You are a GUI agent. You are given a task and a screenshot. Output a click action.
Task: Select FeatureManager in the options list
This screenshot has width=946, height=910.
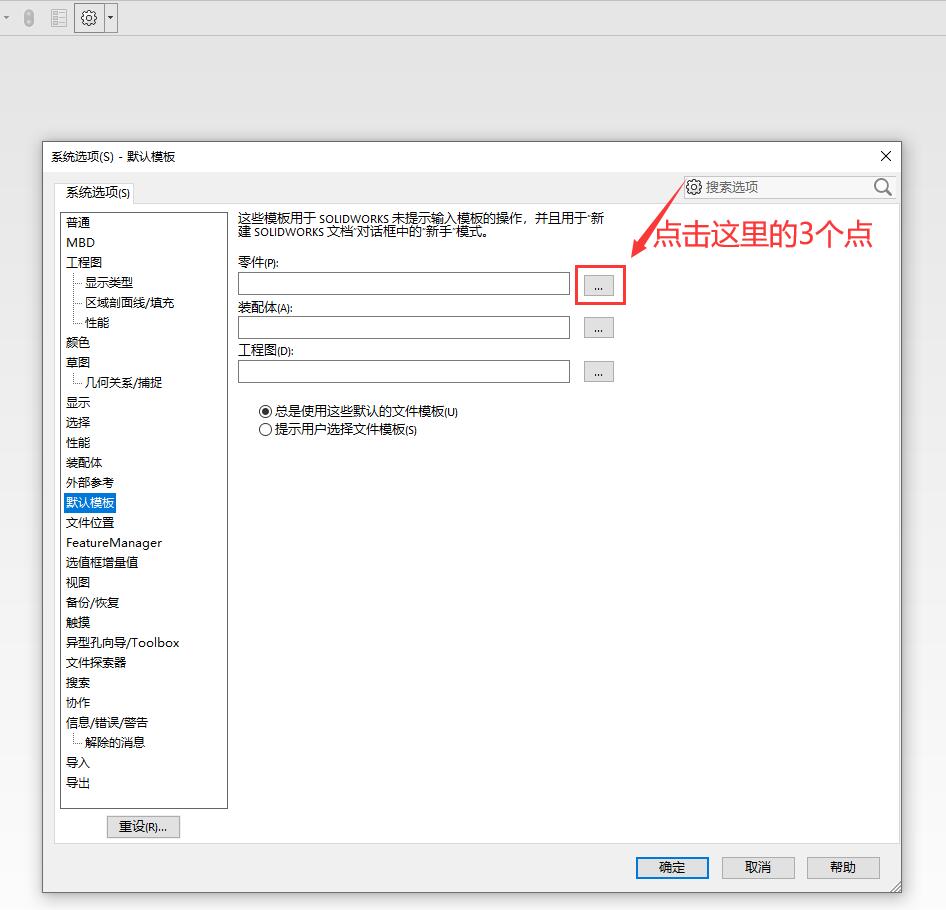tap(113, 543)
